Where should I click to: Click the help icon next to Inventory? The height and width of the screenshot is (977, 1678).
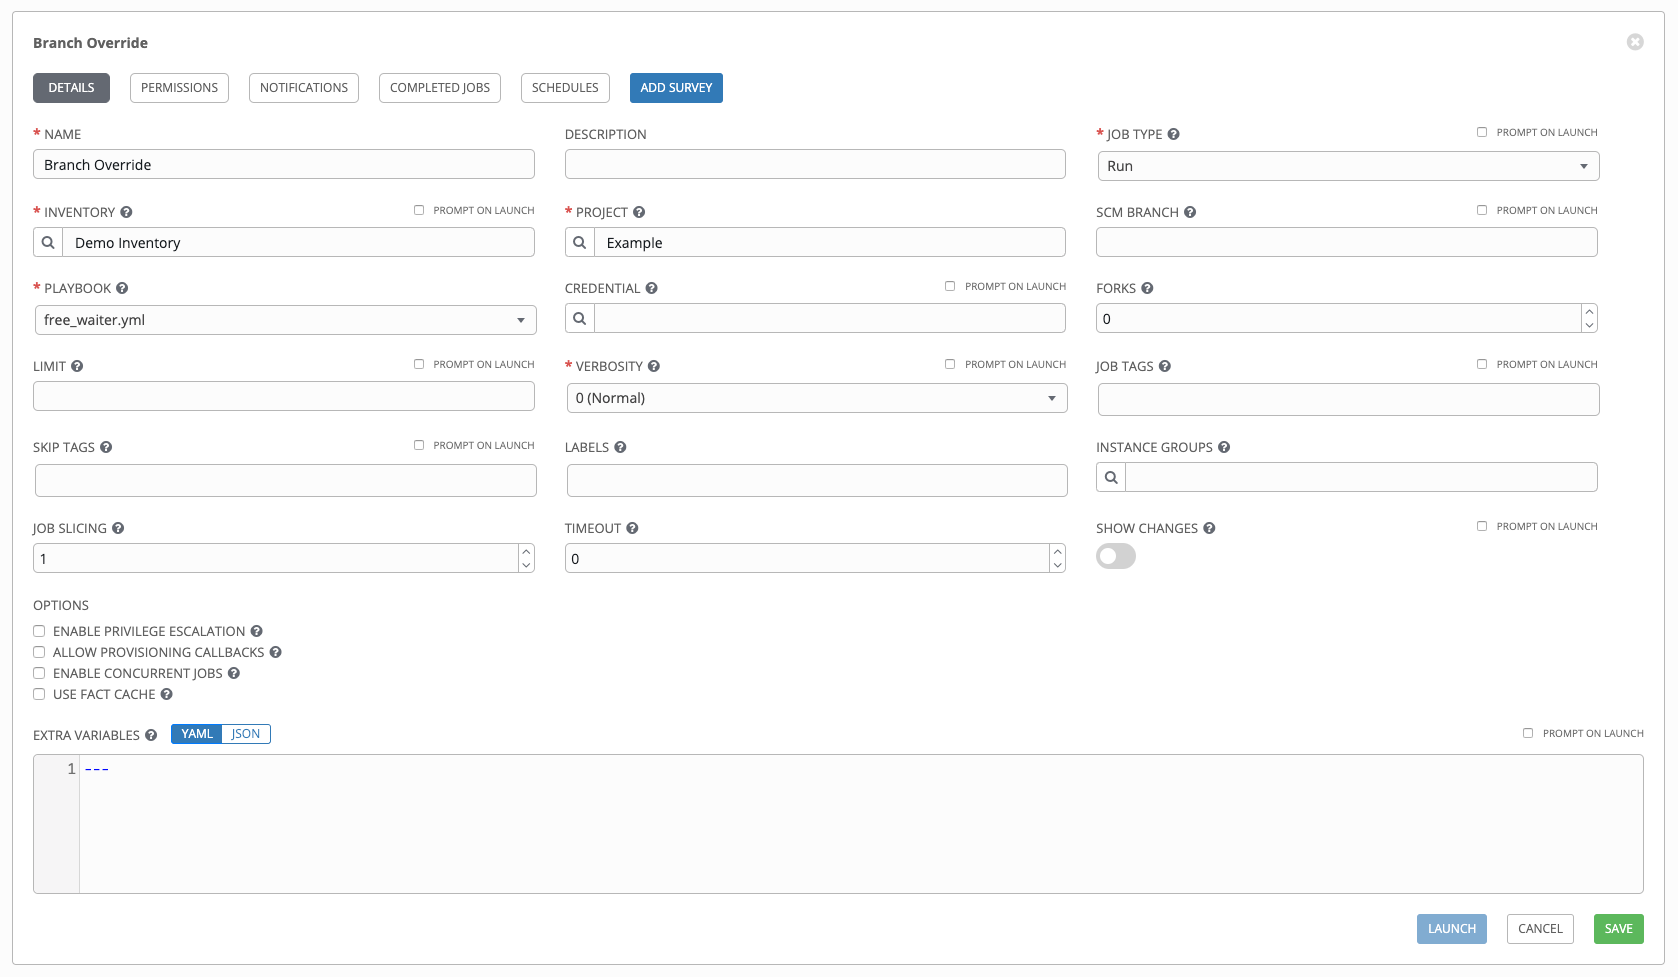tap(127, 212)
